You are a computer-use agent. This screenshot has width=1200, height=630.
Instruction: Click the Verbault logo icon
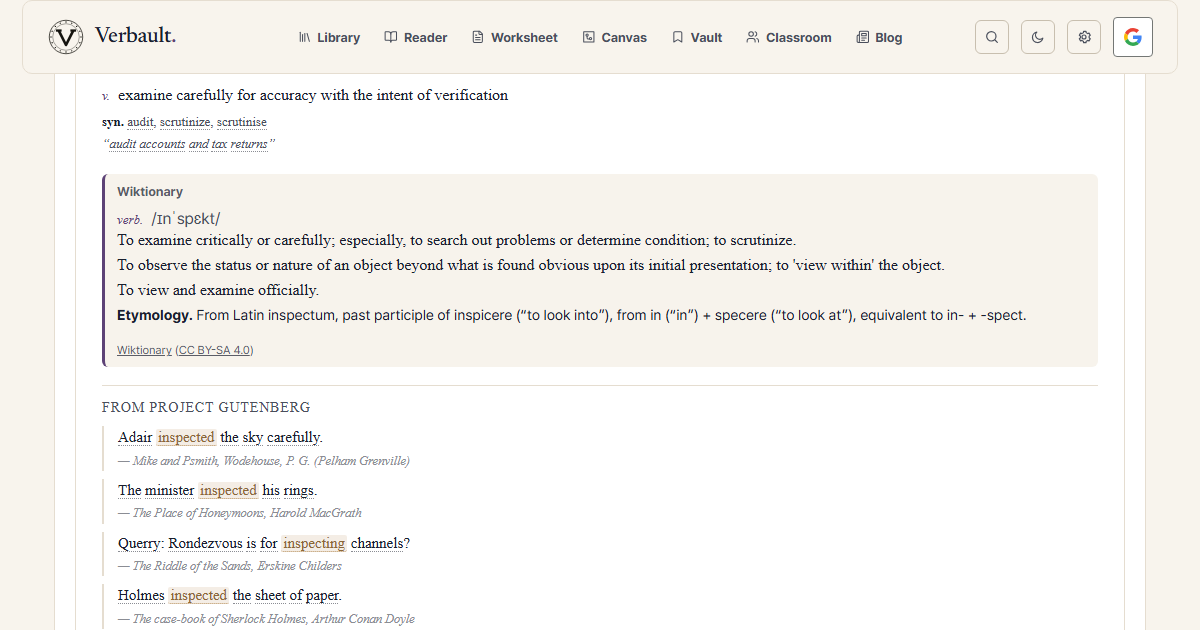click(66, 37)
